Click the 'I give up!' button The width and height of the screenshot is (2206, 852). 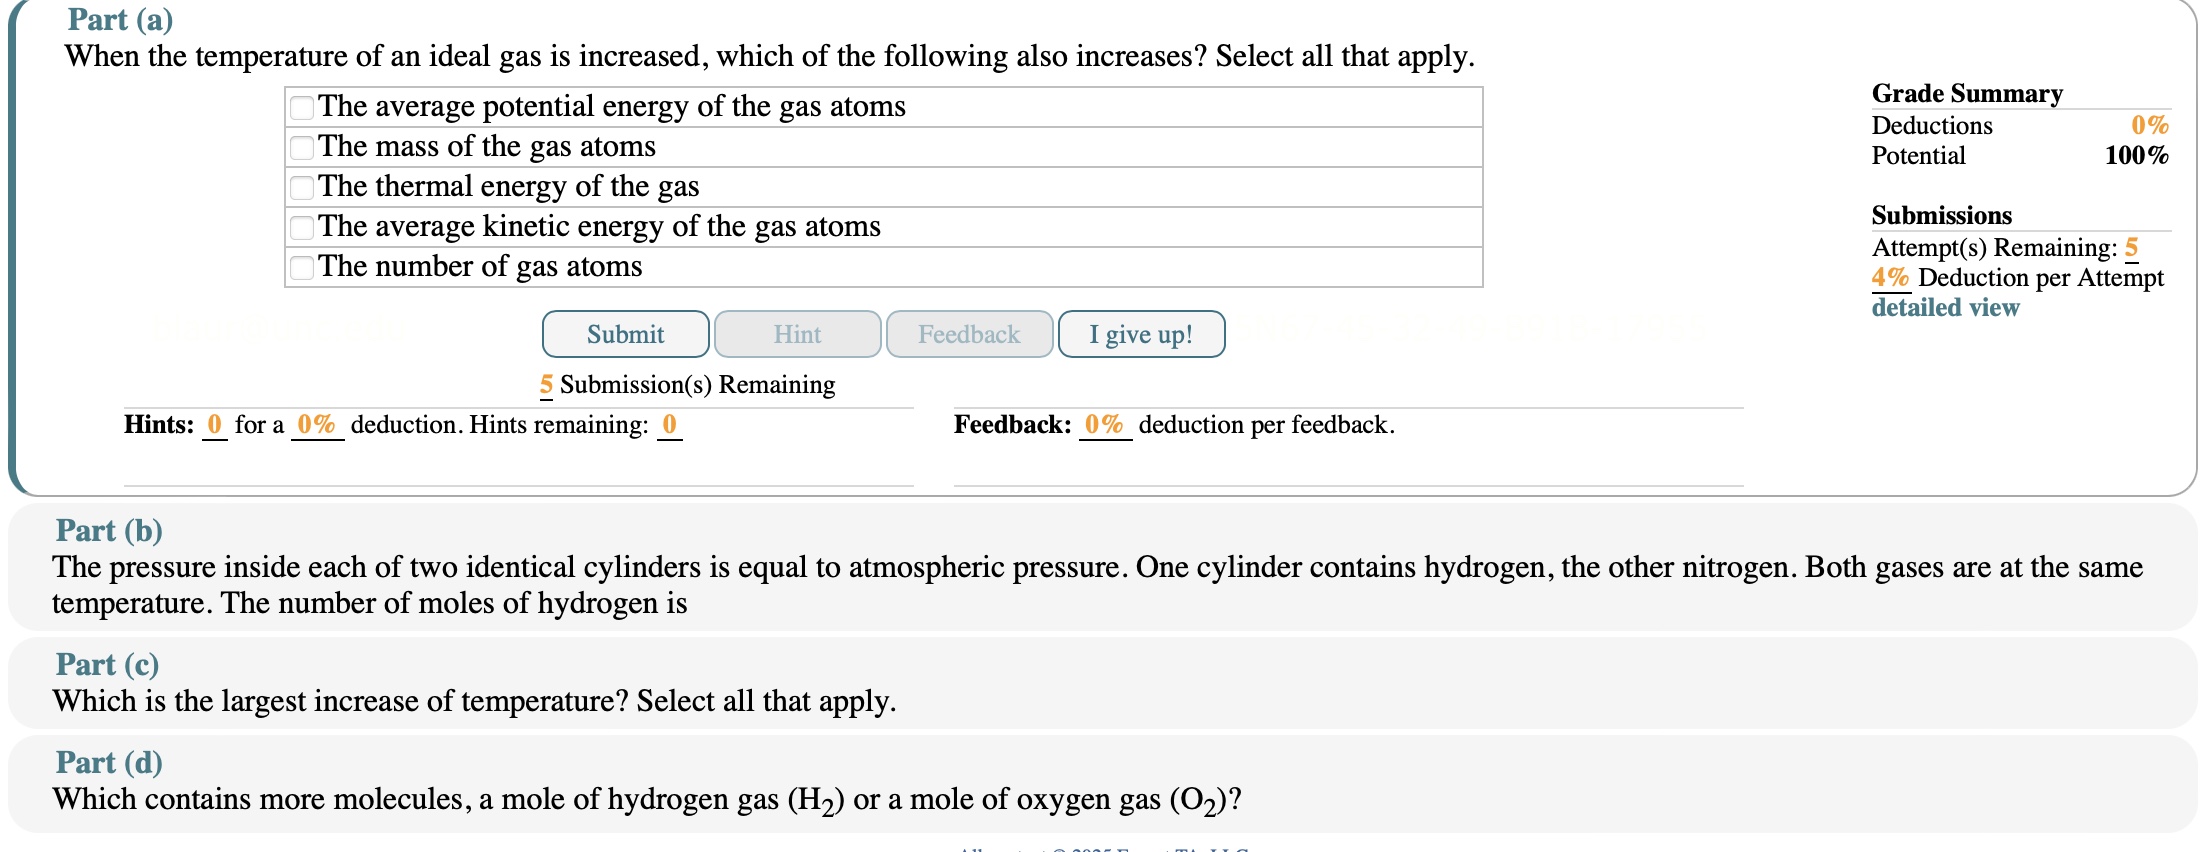tap(1140, 334)
